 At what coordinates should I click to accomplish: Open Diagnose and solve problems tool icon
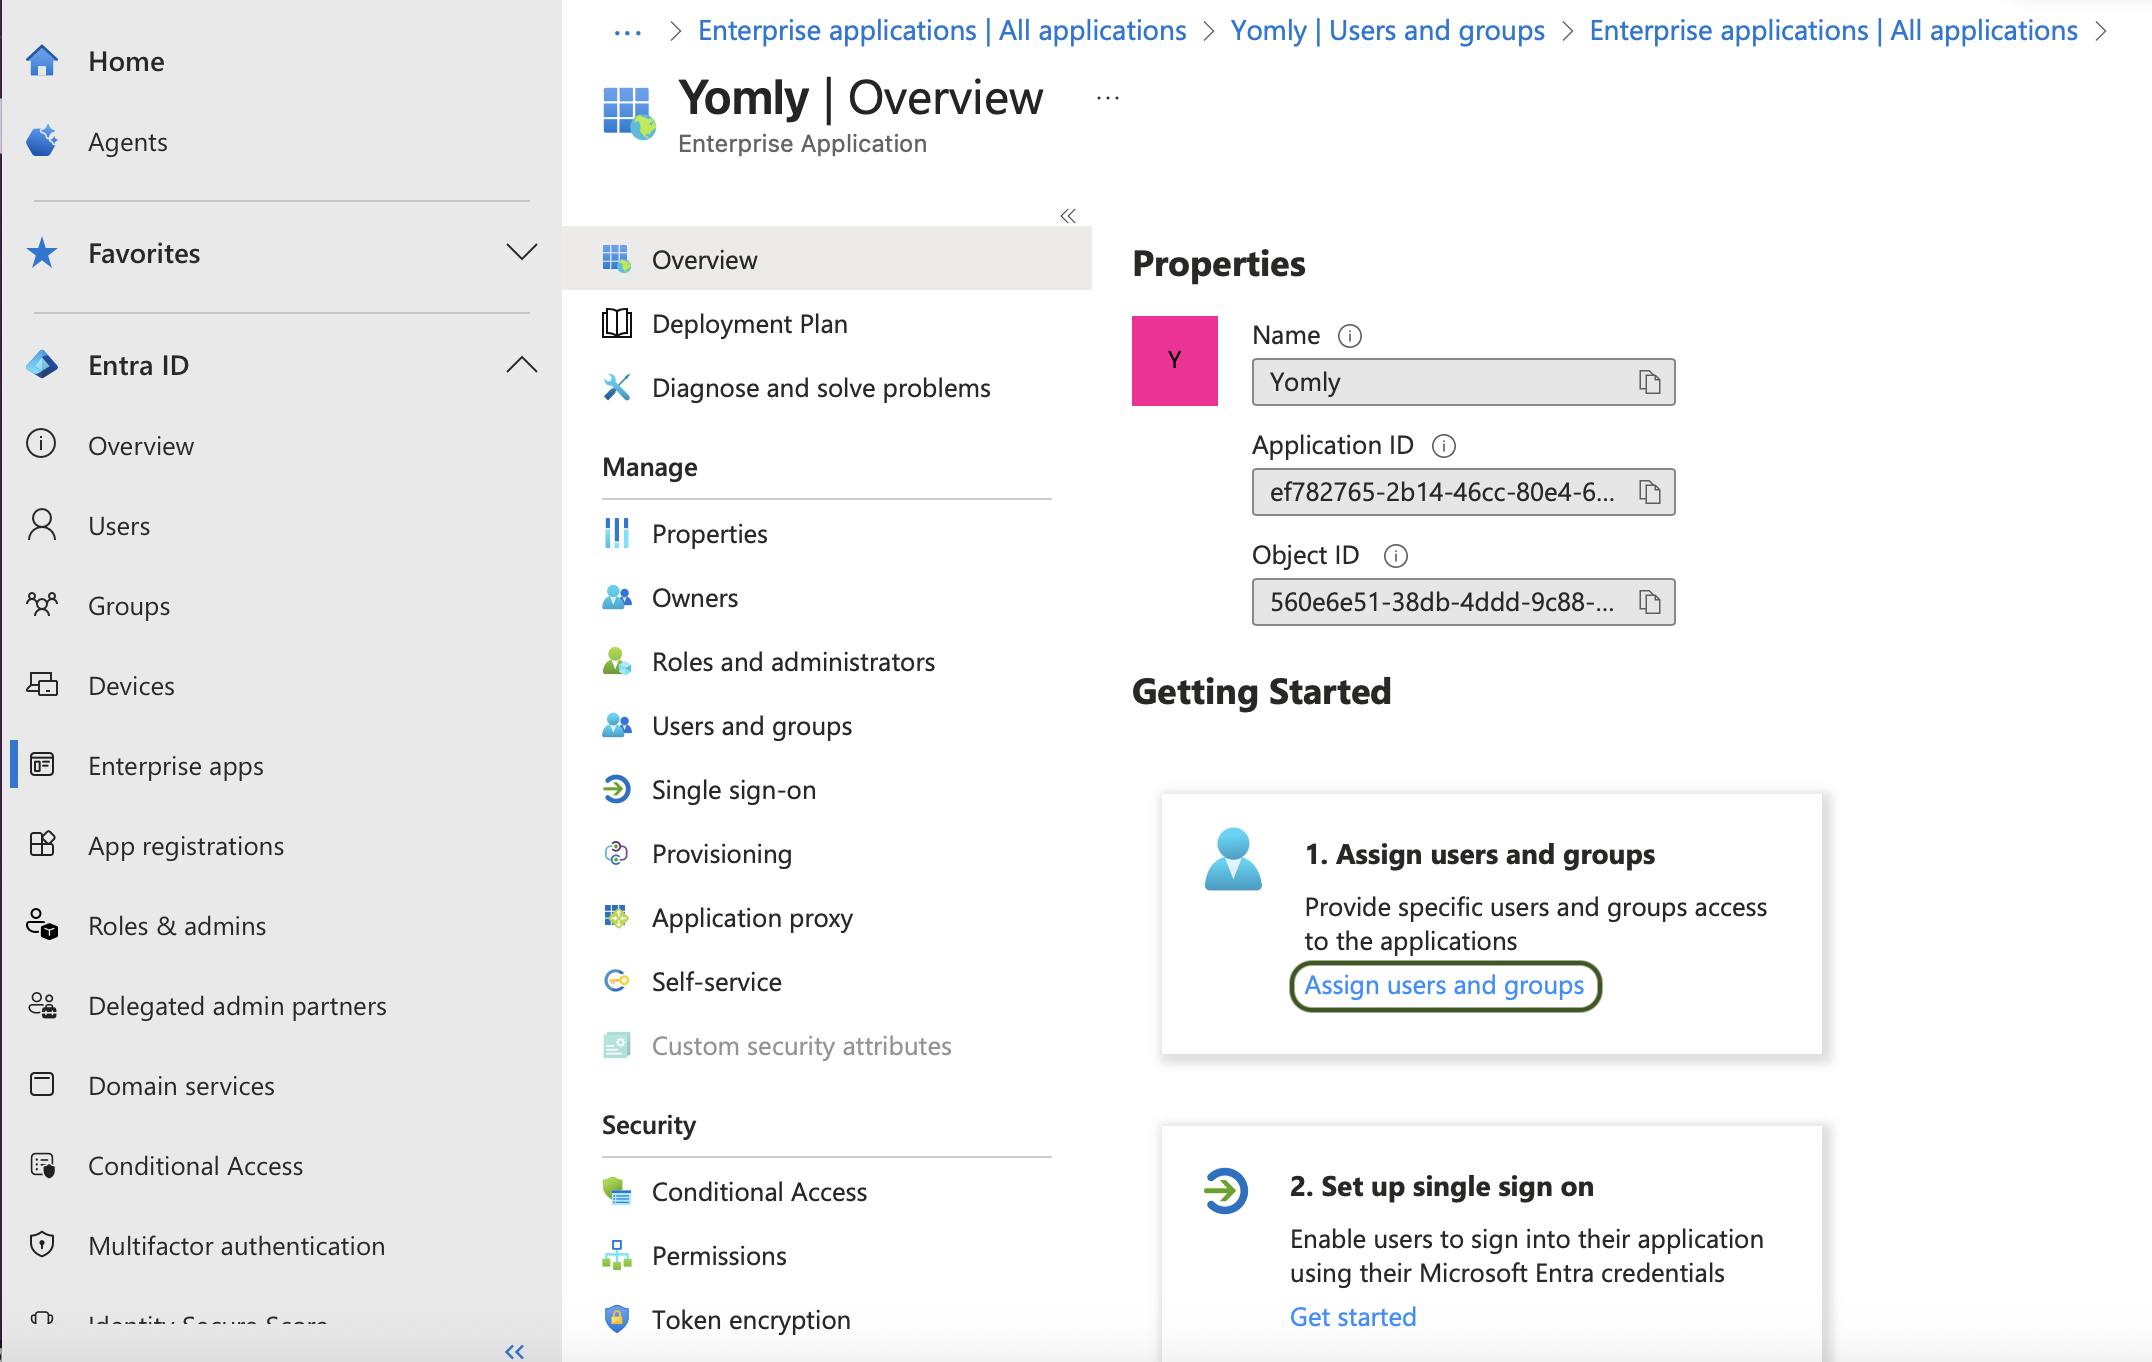(x=617, y=388)
